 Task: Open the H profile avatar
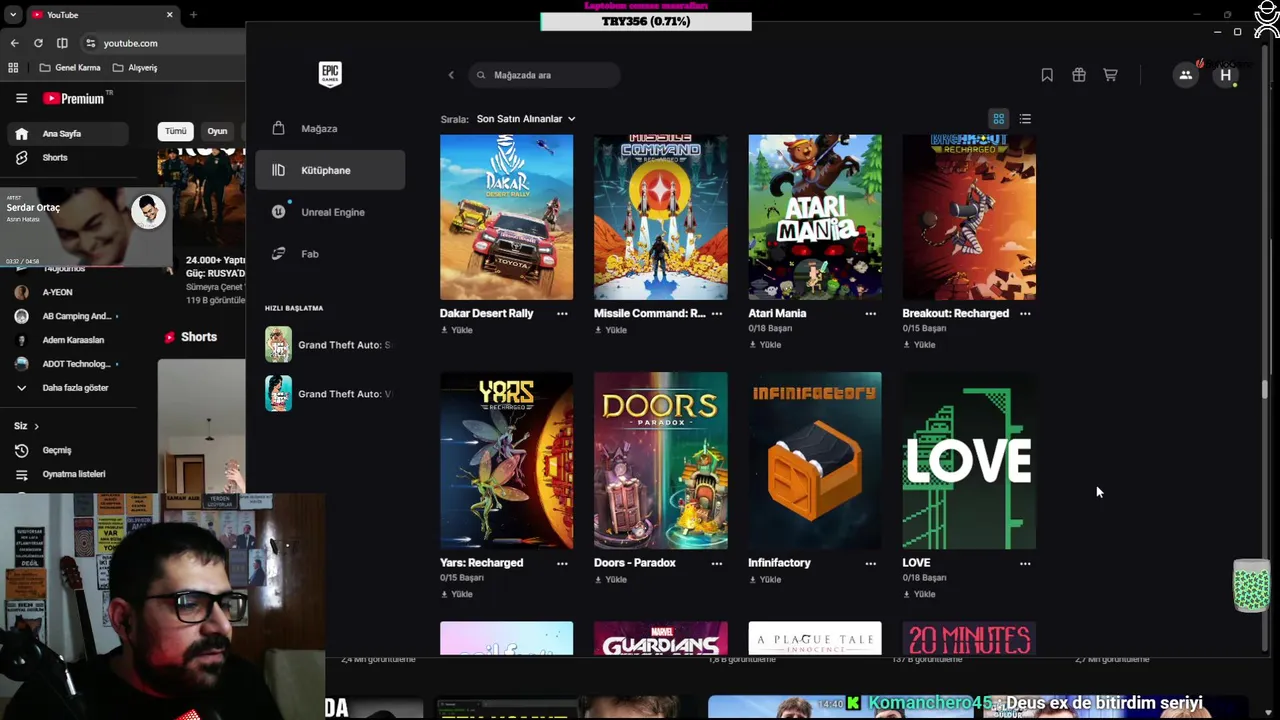[x=1226, y=75]
